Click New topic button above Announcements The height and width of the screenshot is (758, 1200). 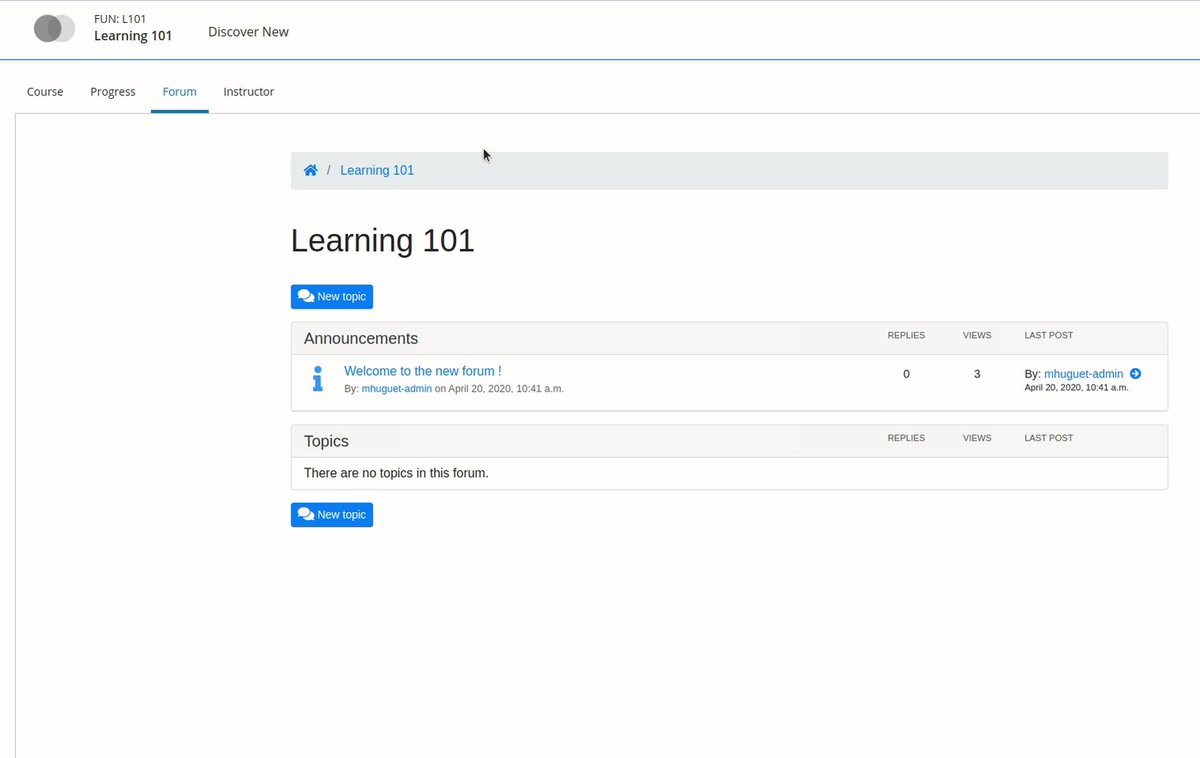coord(332,297)
